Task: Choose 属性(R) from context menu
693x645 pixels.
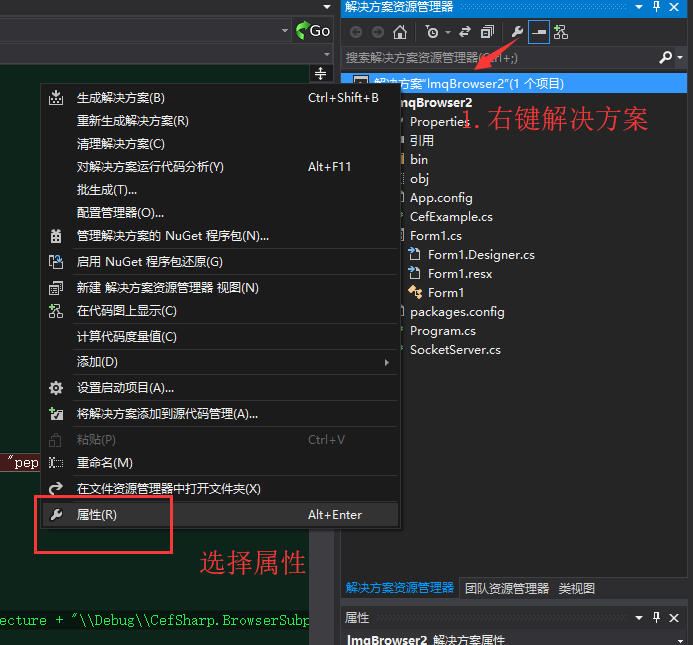Action: (220, 515)
